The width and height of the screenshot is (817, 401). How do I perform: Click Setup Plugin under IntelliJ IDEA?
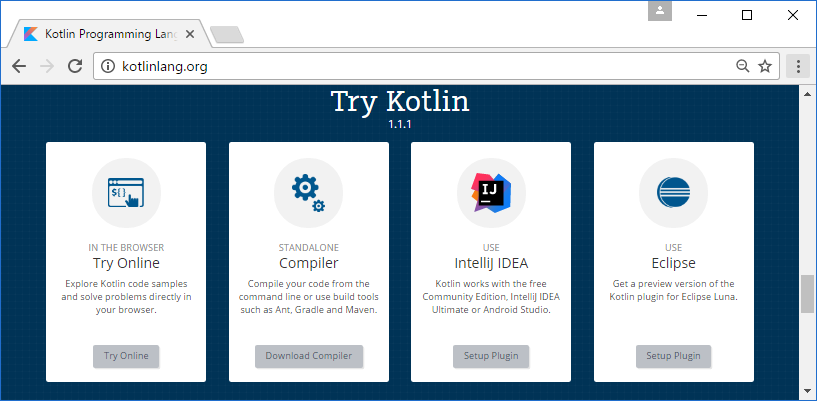coord(491,356)
